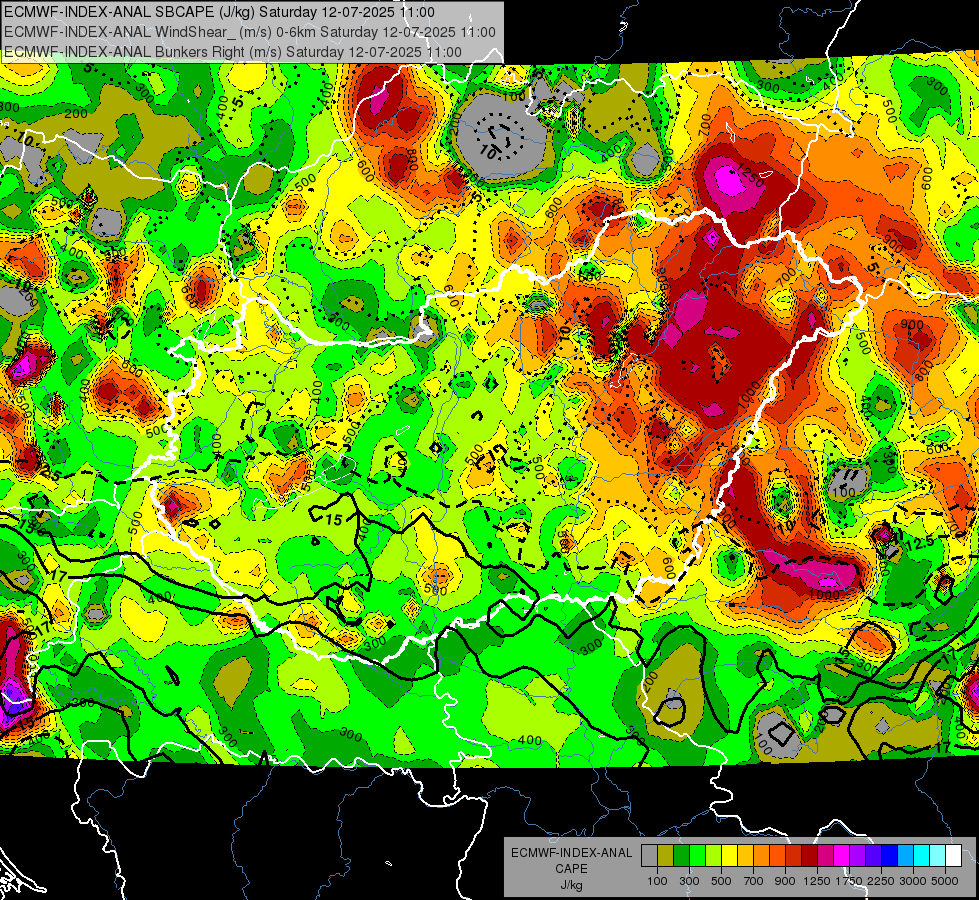
Task: Click the magenta swatch in CAPE legend
Action: click(841, 855)
